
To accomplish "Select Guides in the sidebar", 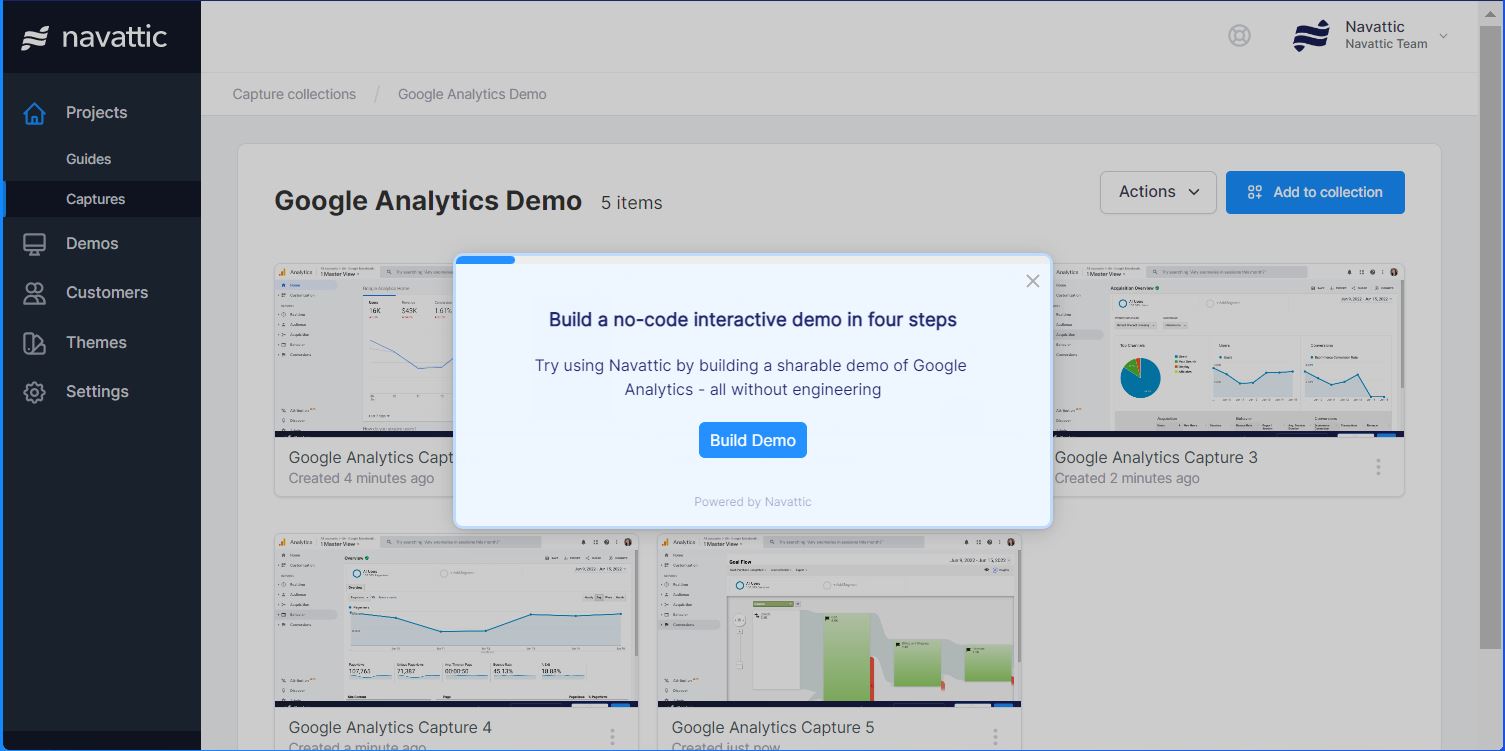I will (89, 158).
